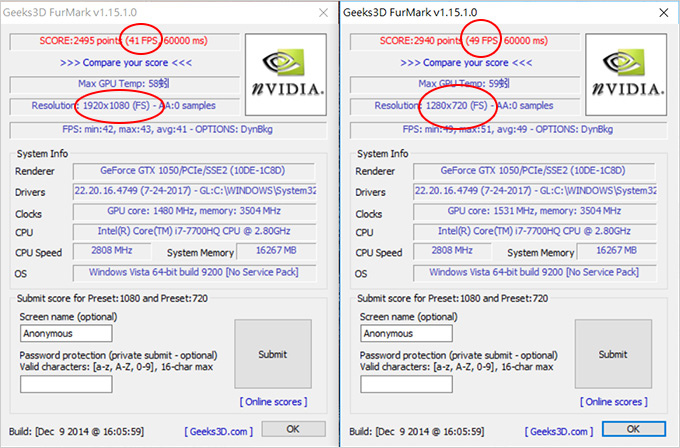The image size is (680, 448).
Task: Open Compare your score link in right window
Action: point(466,63)
